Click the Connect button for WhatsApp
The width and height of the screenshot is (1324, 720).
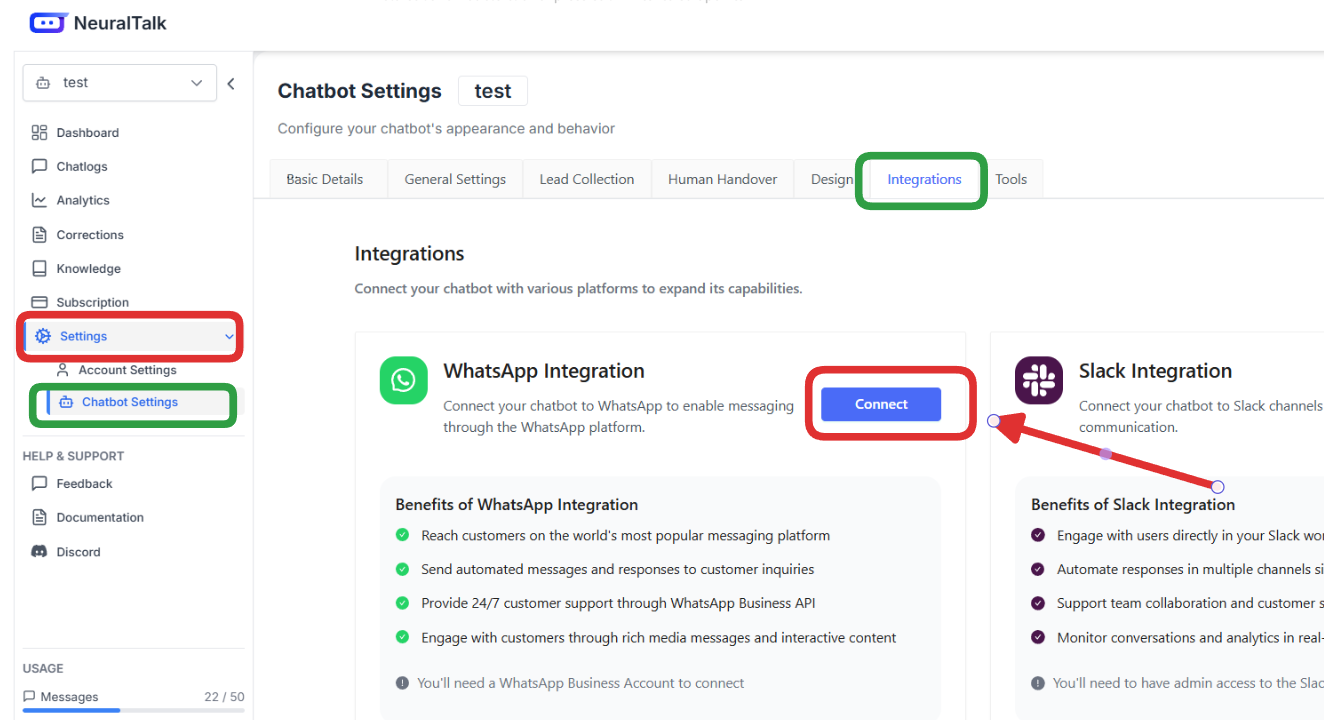(880, 404)
